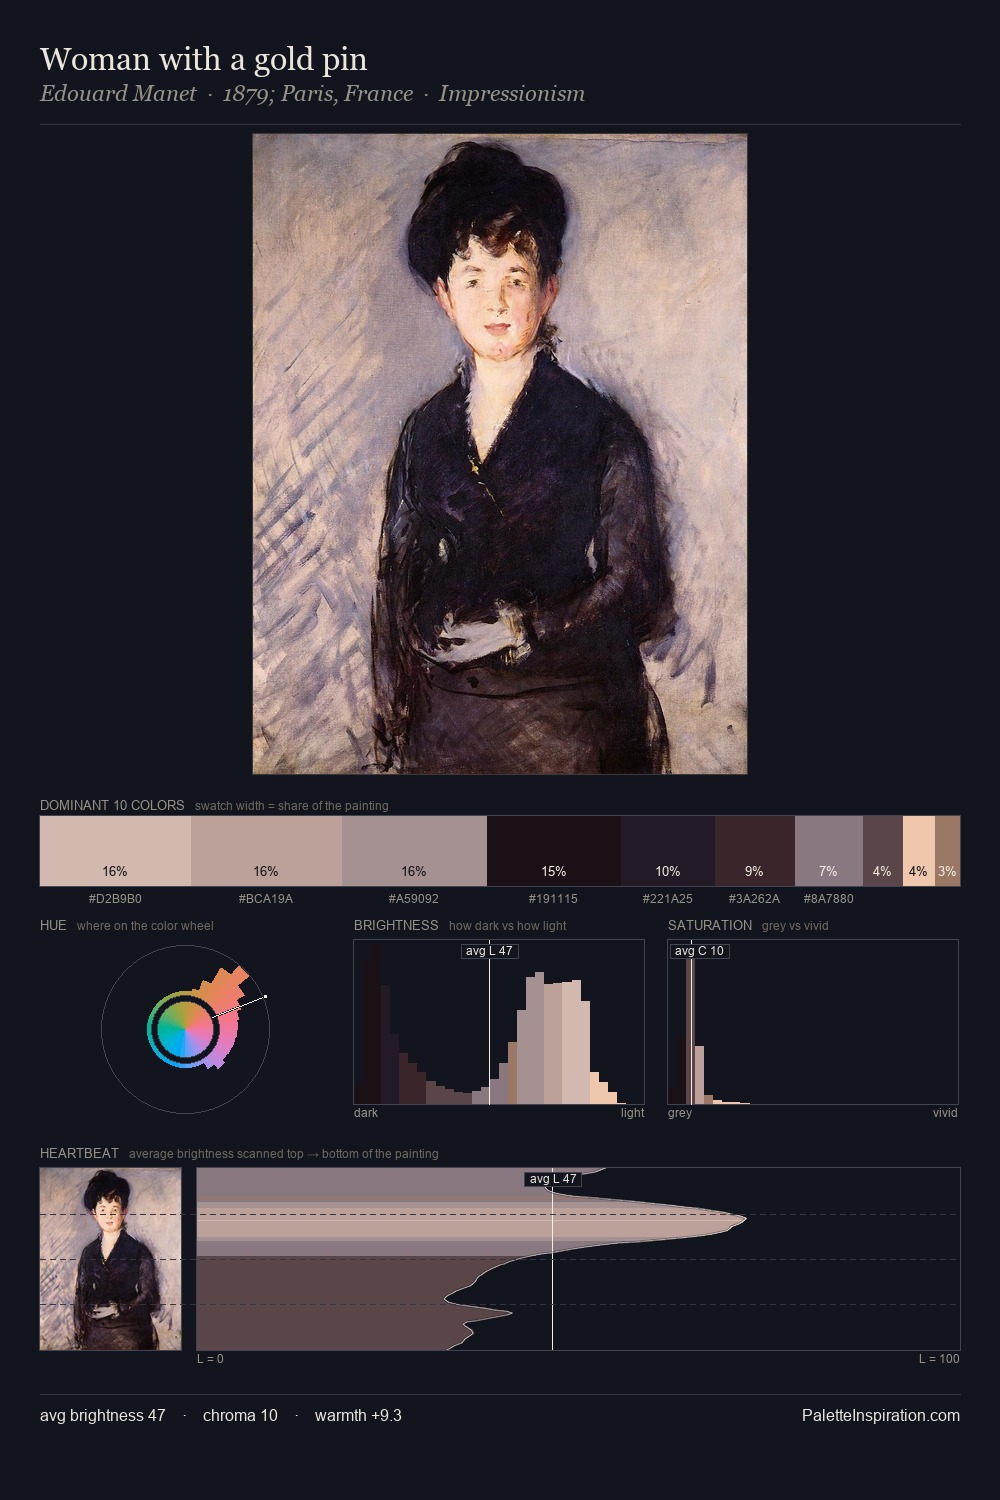Click avg L 47 label in brightness histogram
The width and height of the screenshot is (1000, 1500).
(x=489, y=950)
